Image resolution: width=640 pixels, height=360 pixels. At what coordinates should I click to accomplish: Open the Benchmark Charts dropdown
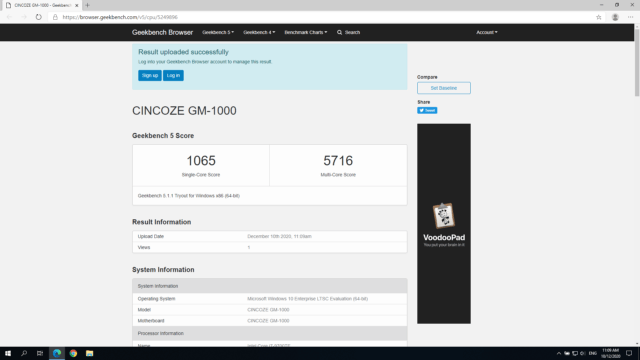pyautogui.click(x=306, y=32)
